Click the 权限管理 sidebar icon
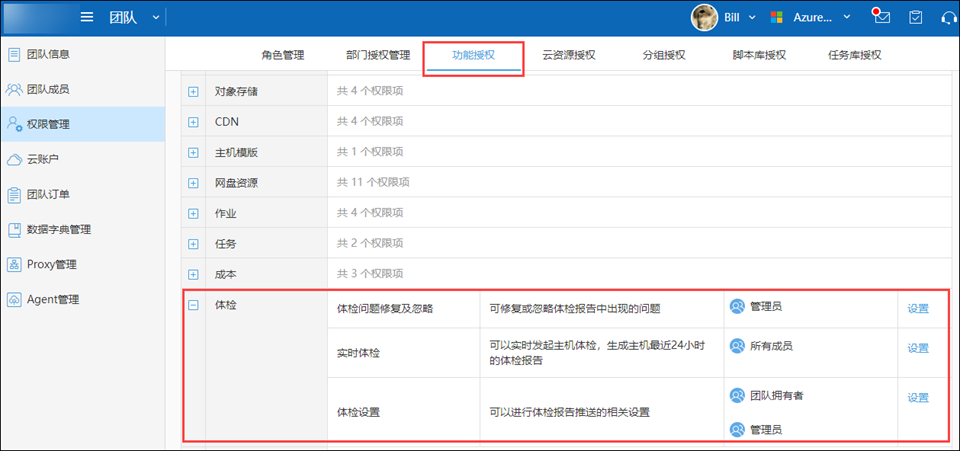960x451 pixels. 14,124
